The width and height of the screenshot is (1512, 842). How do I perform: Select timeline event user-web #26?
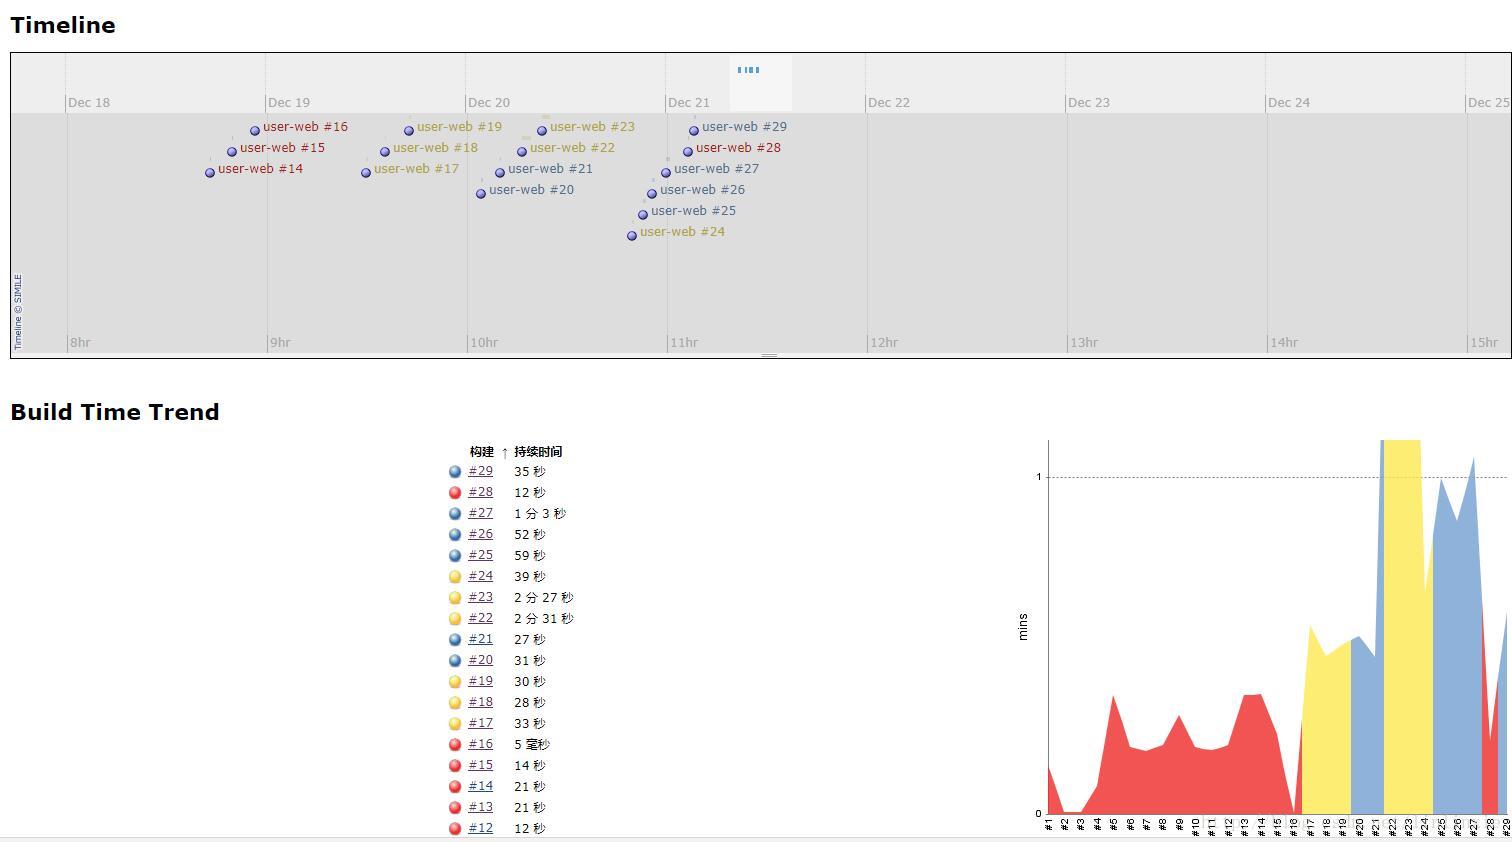(702, 190)
